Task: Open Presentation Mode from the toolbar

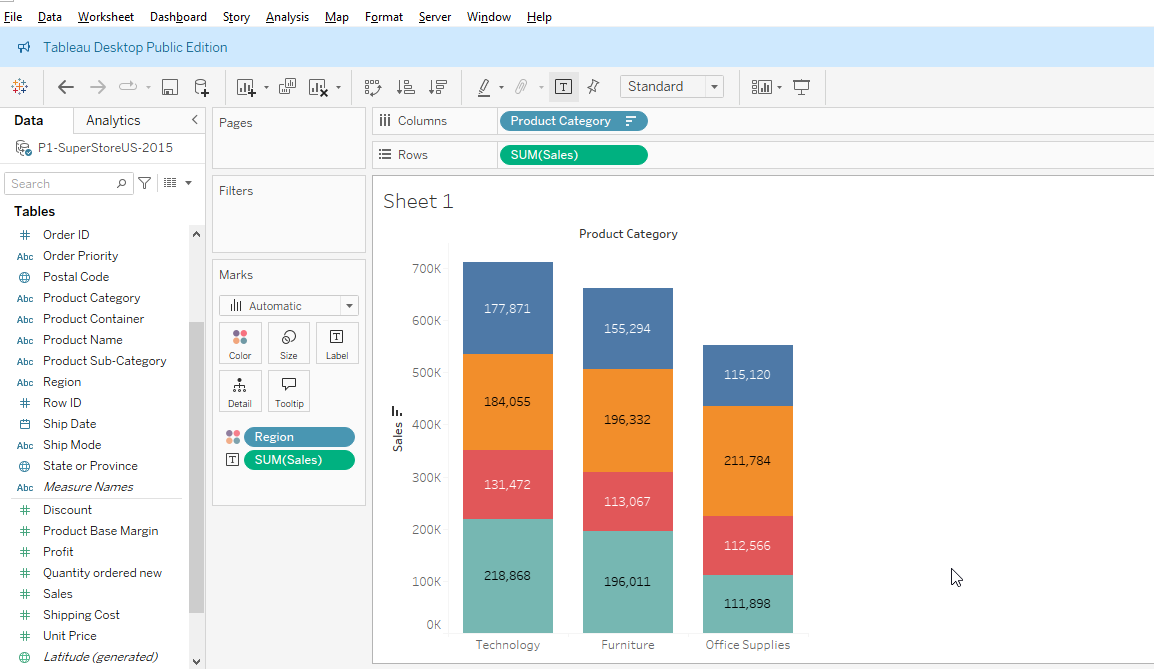Action: (801, 87)
